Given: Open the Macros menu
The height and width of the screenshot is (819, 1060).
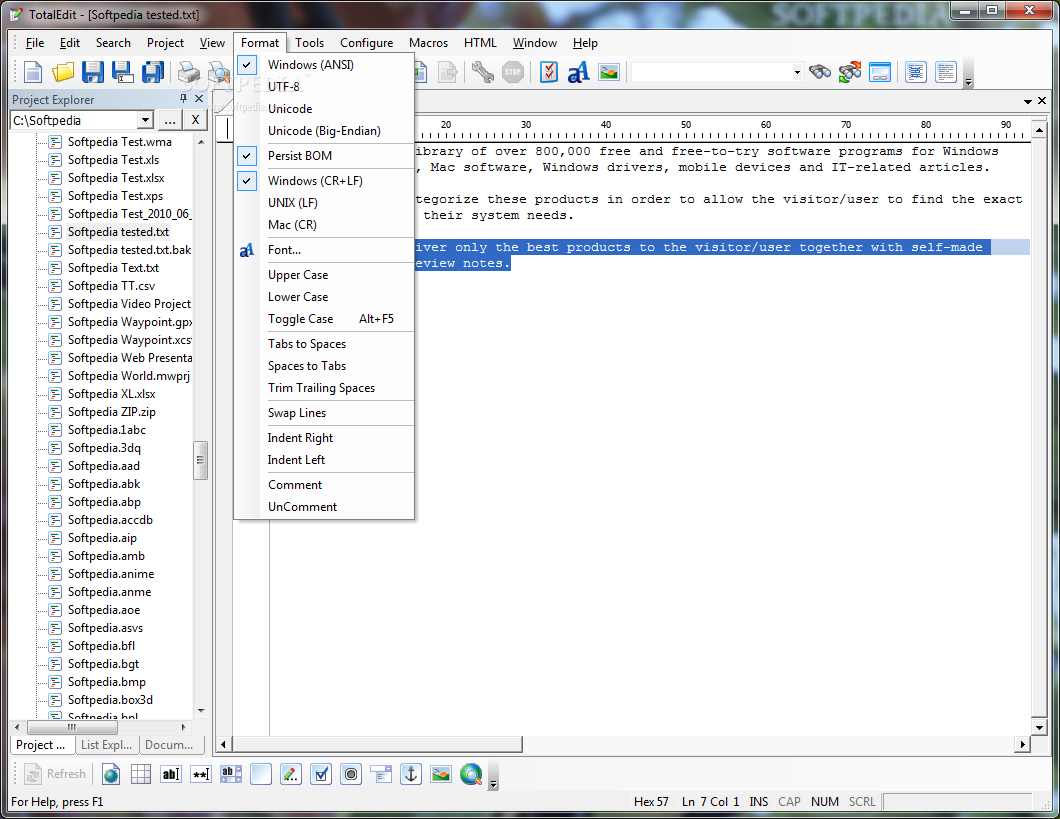Looking at the screenshot, I should [428, 43].
